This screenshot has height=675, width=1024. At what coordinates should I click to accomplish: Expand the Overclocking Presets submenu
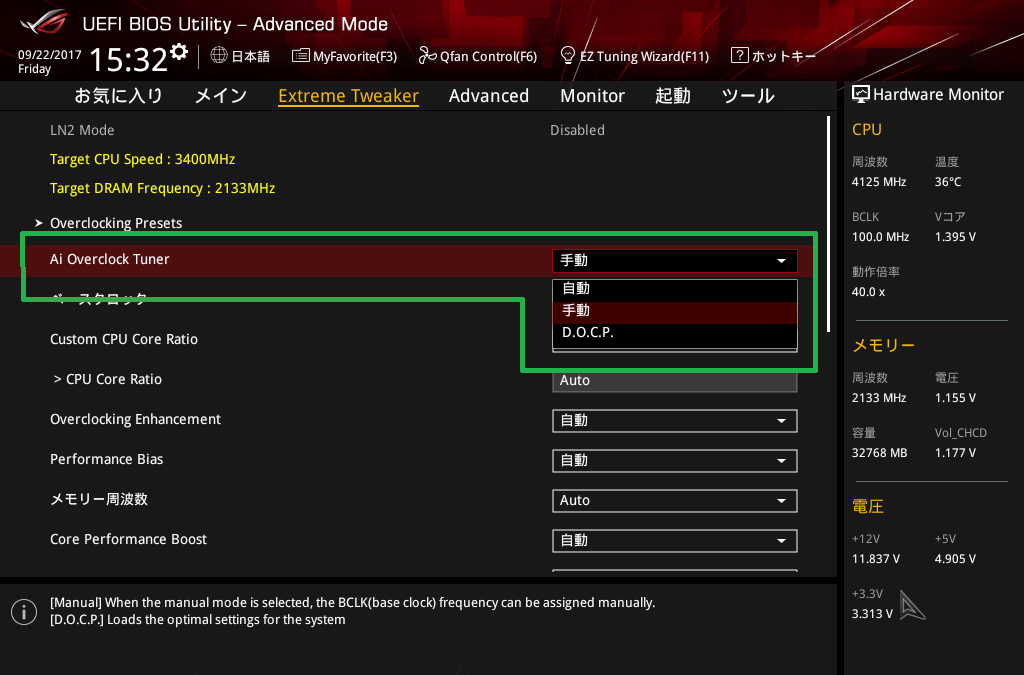click(x=116, y=223)
